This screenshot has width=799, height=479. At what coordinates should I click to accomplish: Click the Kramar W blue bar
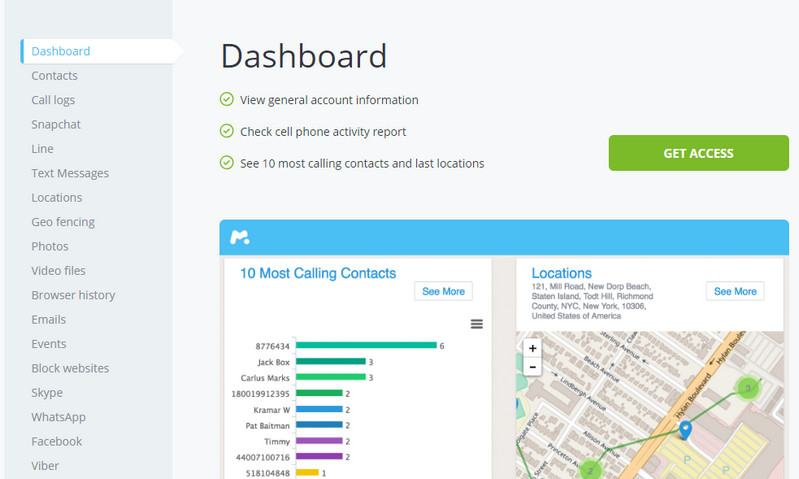319,409
